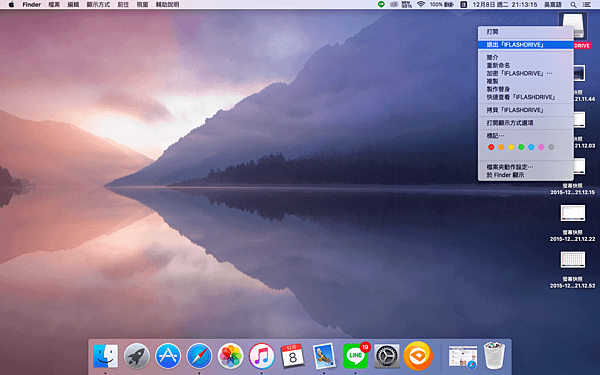Open the App Store dock icon
The height and width of the screenshot is (375, 600).
tap(168, 356)
